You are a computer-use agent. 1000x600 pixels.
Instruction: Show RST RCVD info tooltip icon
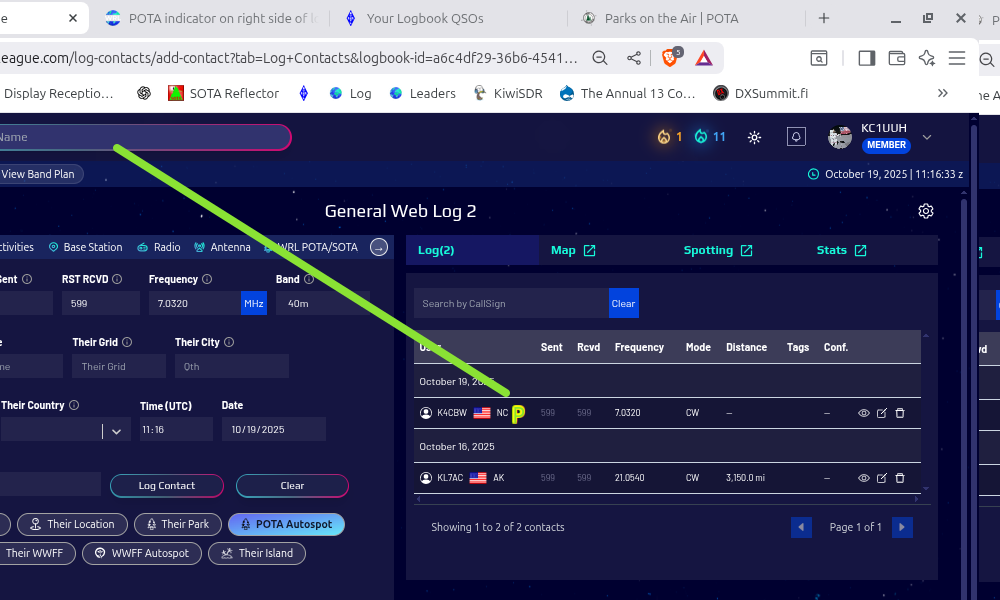pos(117,279)
